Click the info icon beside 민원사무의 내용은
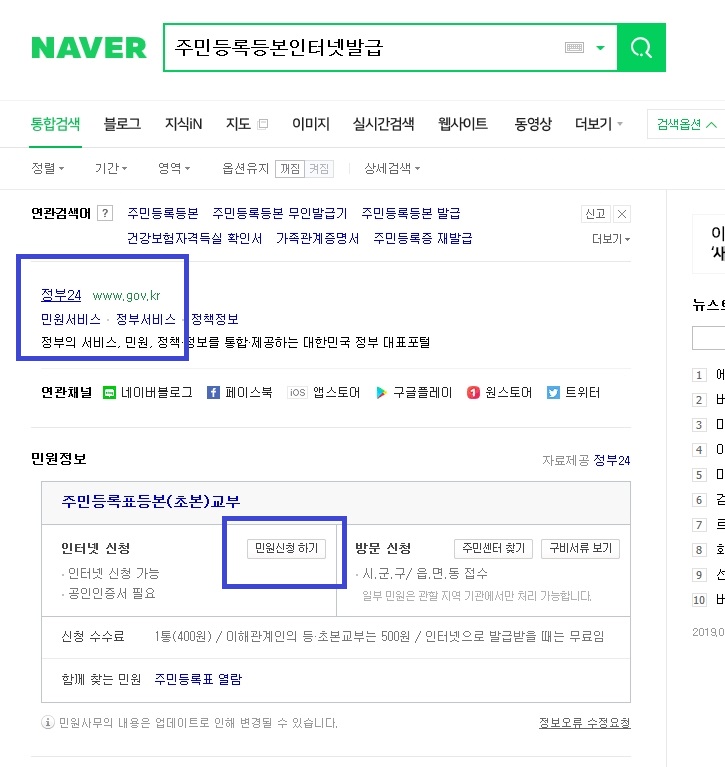The width and height of the screenshot is (725, 767). pyautogui.click(x=47, y=722)
